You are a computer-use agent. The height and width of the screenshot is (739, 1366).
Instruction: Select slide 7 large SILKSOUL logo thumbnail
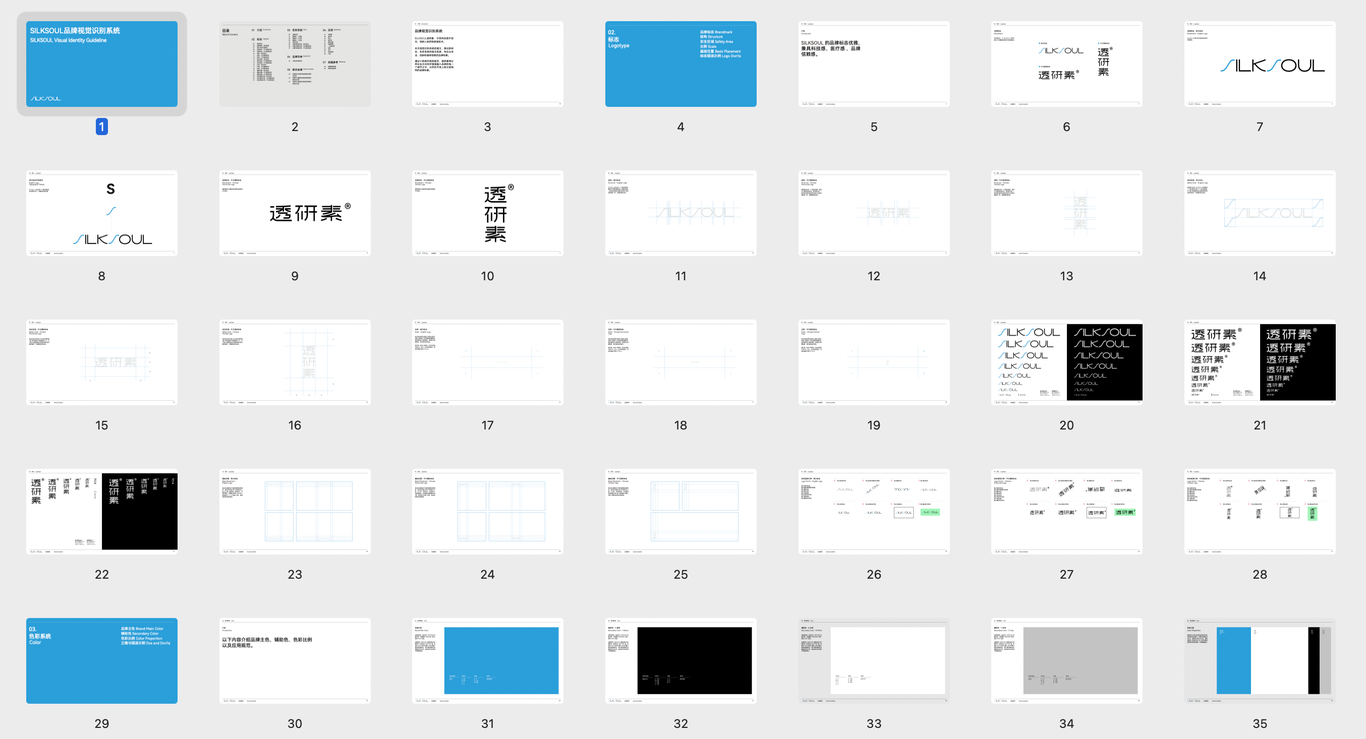1260,64
